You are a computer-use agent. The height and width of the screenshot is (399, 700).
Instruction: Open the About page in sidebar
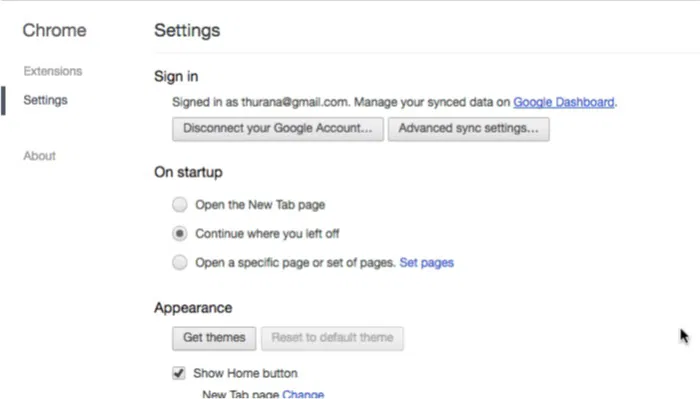pyautogui.click(x=39, y=156)
